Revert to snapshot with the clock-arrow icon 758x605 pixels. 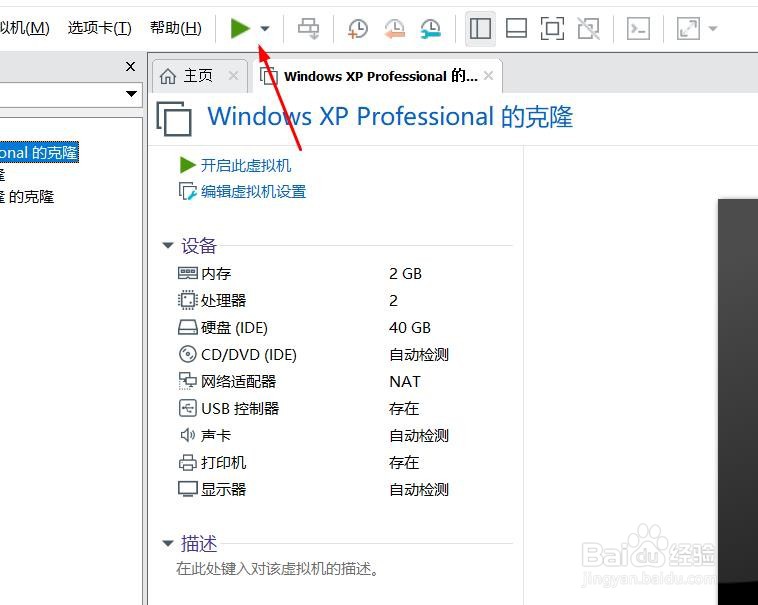[x=394, y=29]
